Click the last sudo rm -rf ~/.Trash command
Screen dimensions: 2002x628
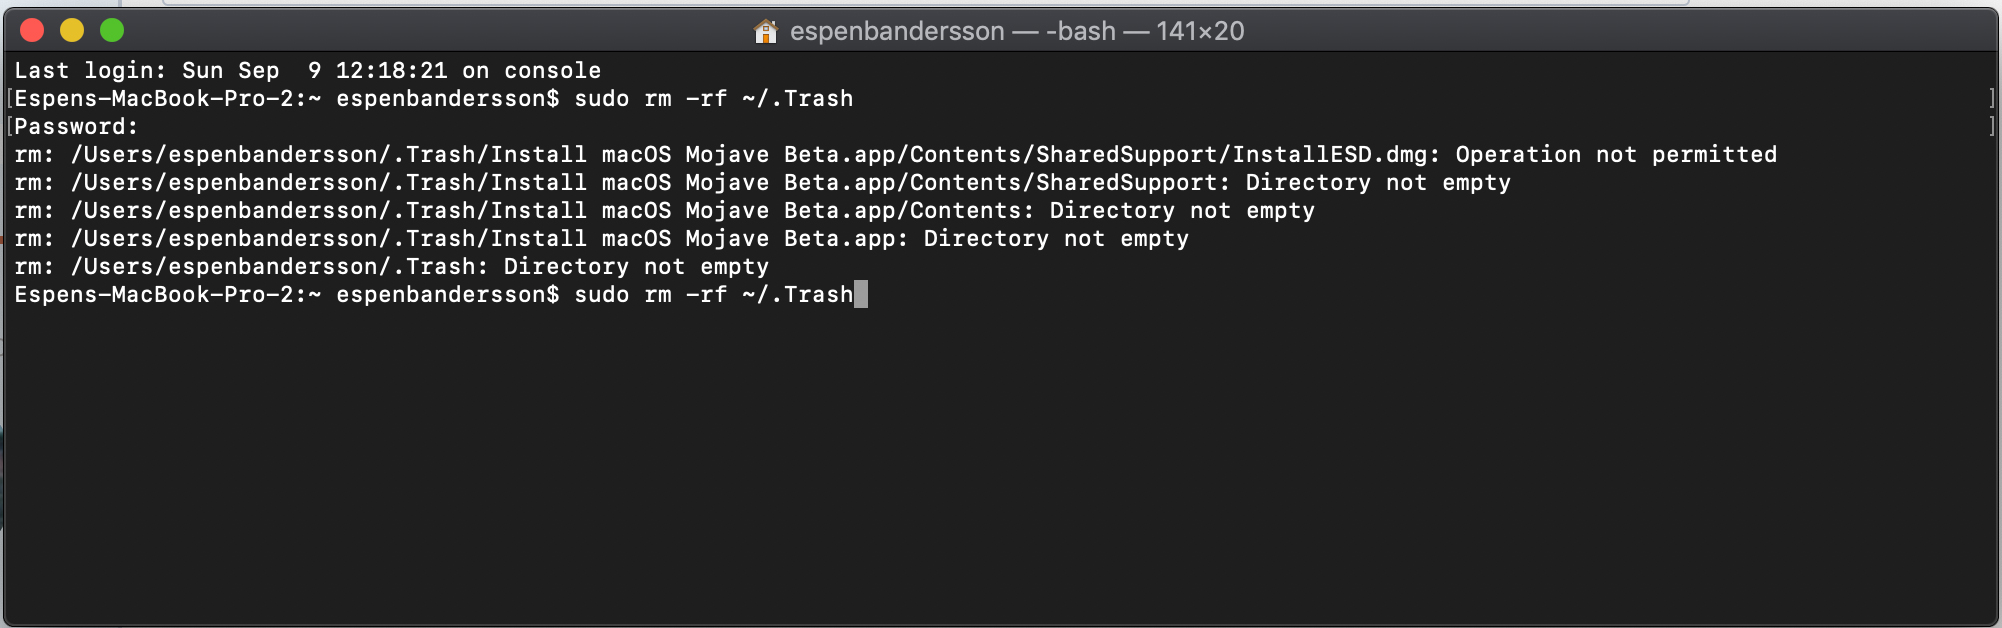tap(714, 294)
